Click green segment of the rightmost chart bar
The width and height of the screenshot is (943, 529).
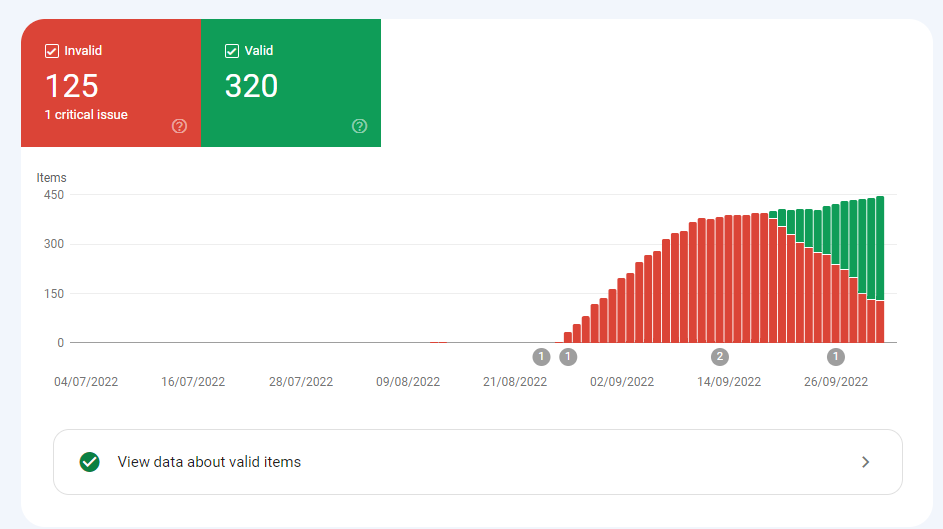point(880,245)
